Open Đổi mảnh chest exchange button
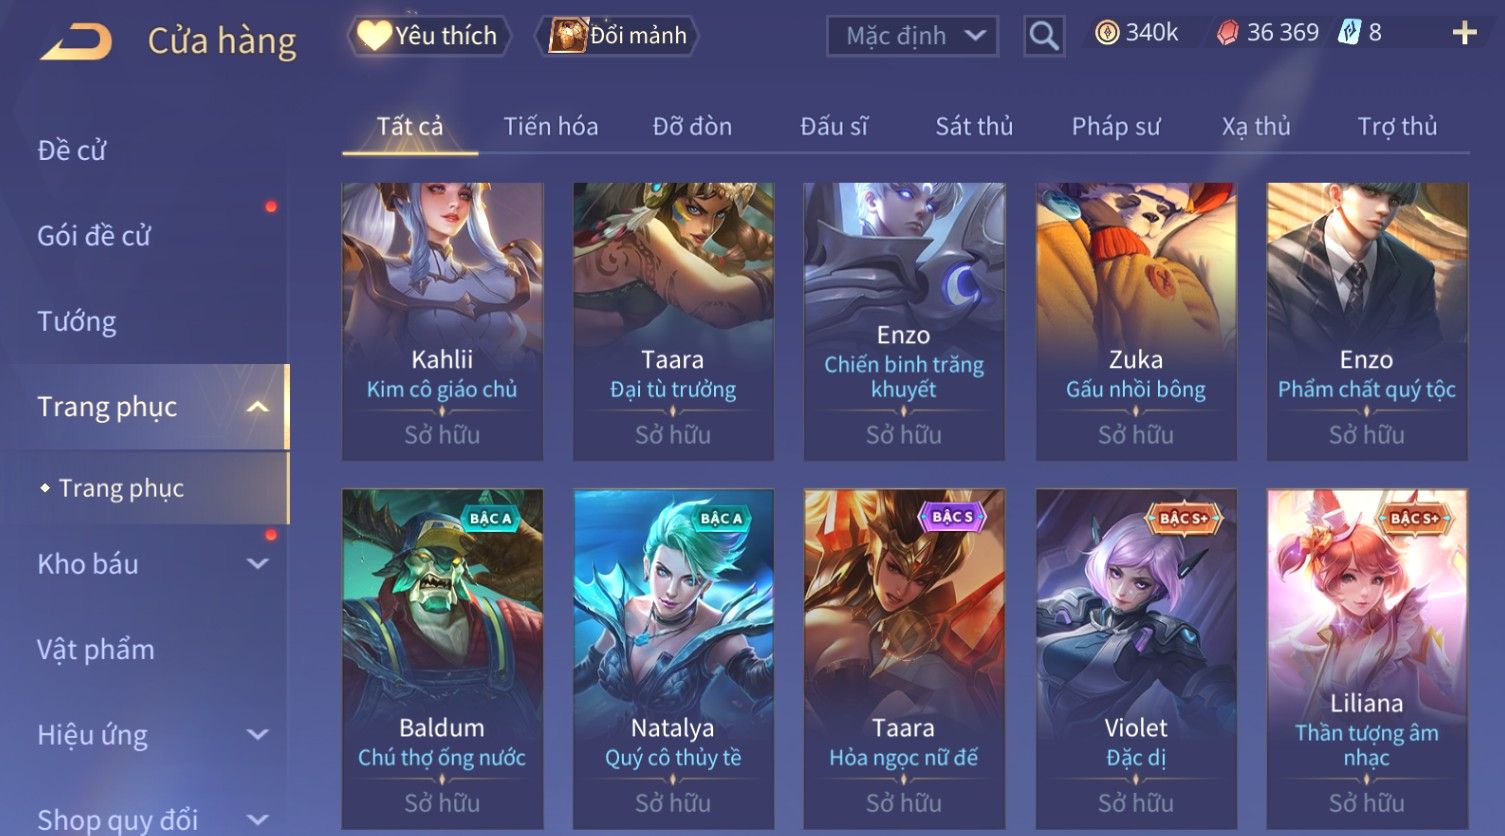The width and height of the screenshot is (1505, 836). click(x=617, y=36)
